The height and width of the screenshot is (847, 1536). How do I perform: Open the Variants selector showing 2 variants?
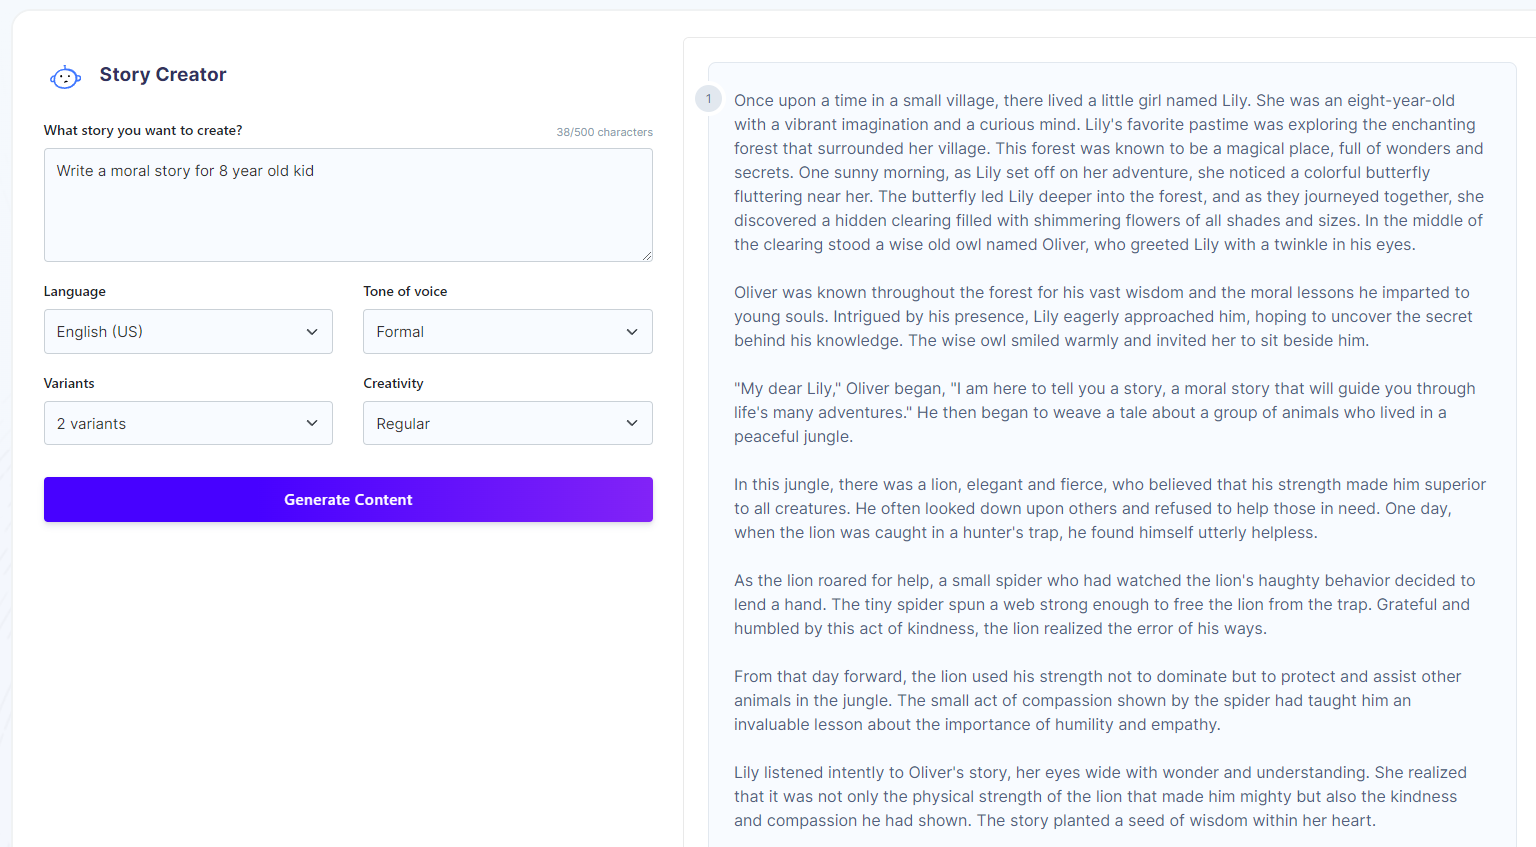pos(188,423)
